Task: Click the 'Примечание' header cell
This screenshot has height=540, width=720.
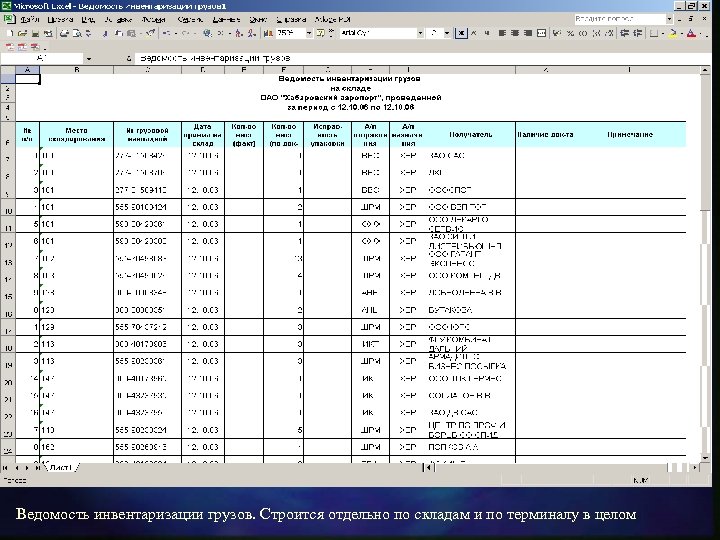Action: click(630, 135)
